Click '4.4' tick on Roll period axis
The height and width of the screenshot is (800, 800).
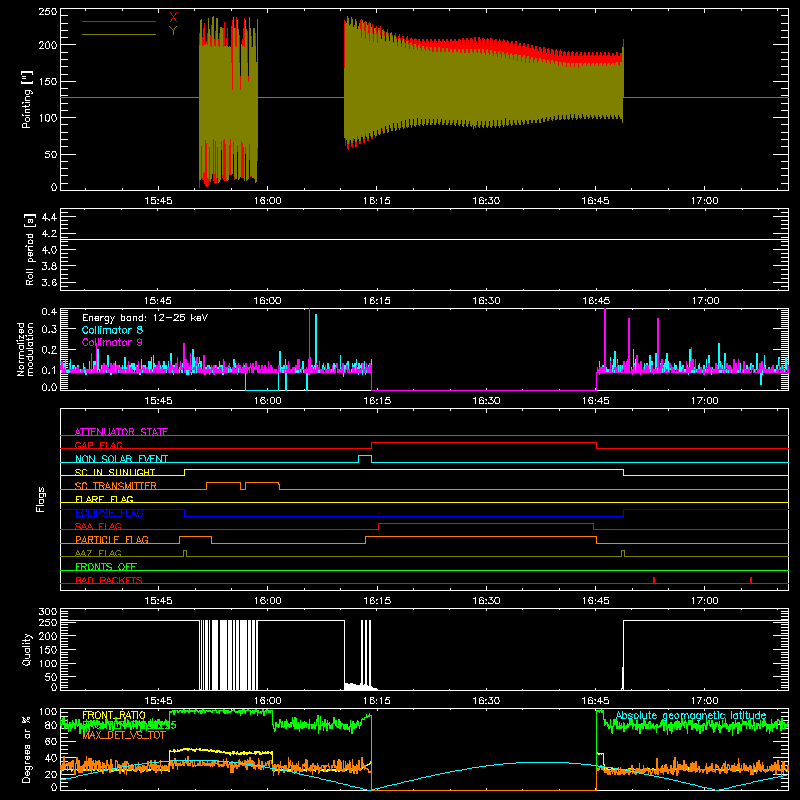[49, 217]
